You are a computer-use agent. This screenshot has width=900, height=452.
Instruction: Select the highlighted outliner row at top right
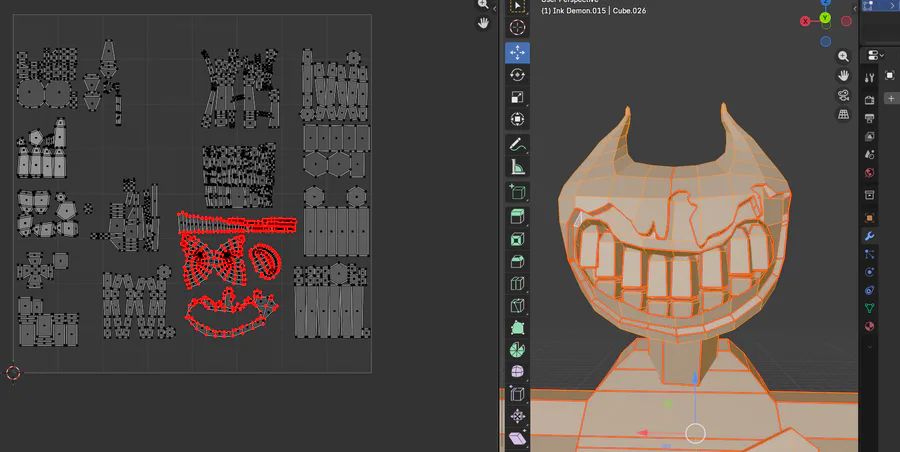coord(880,6)
